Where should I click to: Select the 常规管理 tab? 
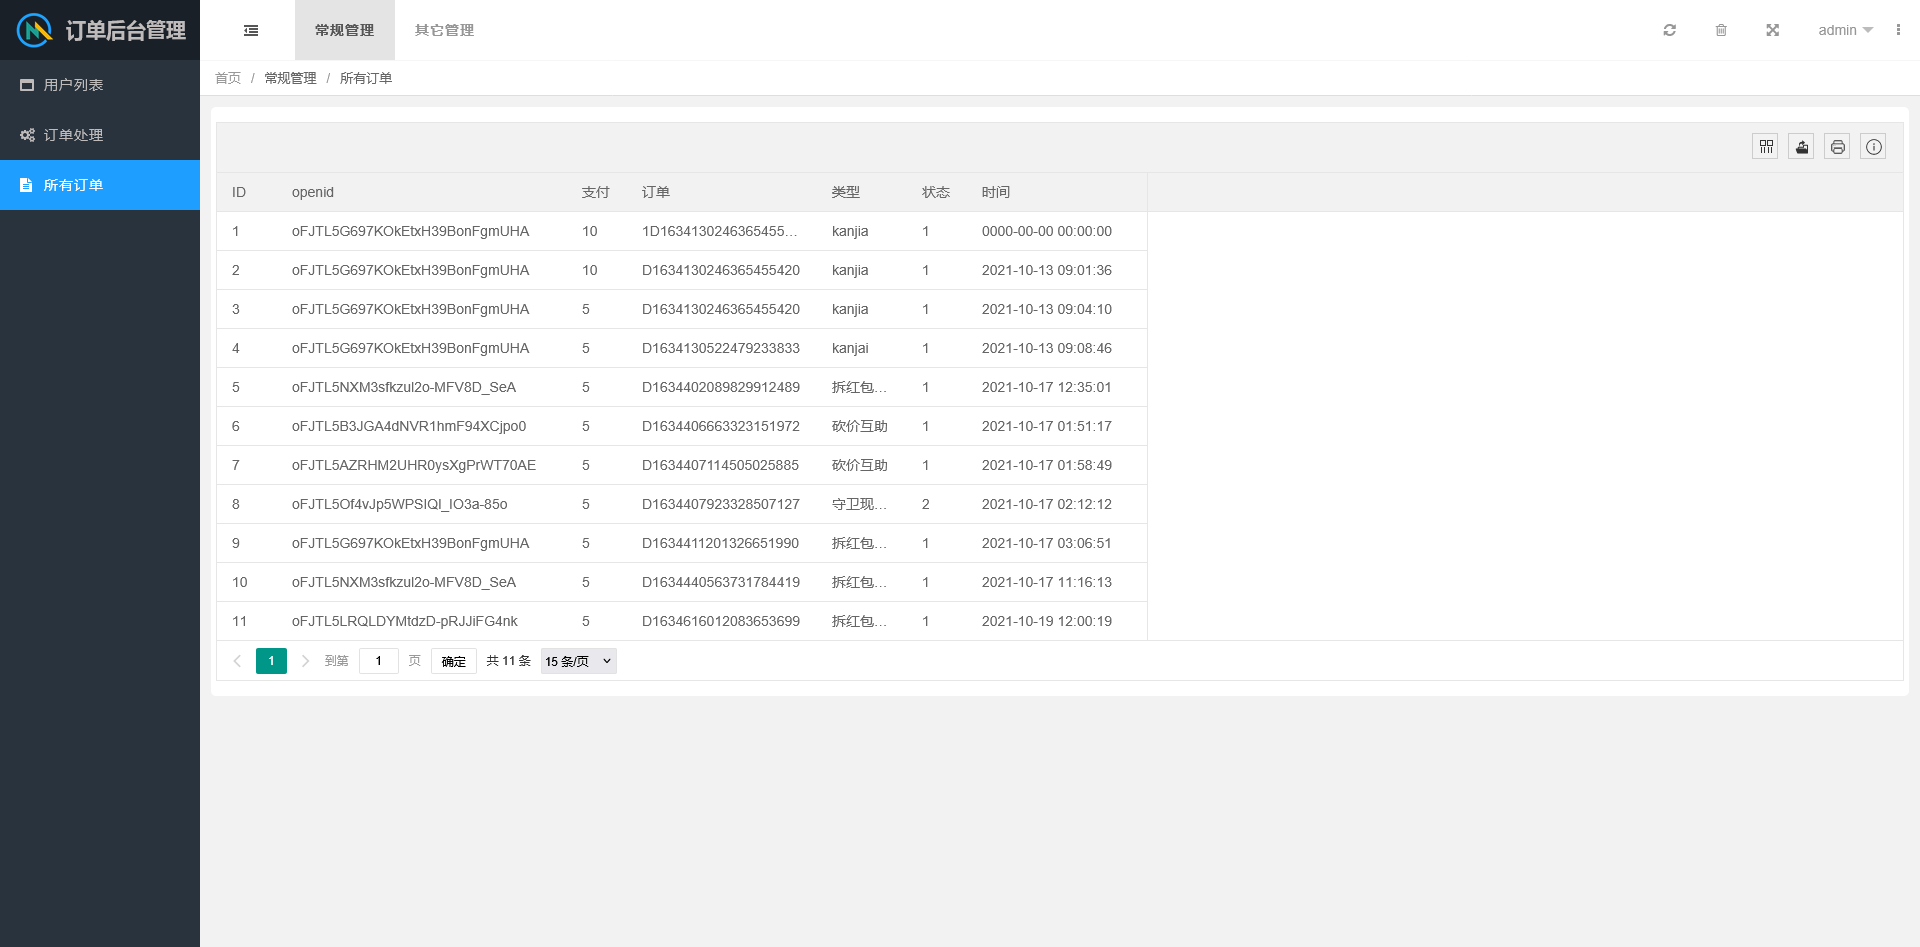coord(344,30)
